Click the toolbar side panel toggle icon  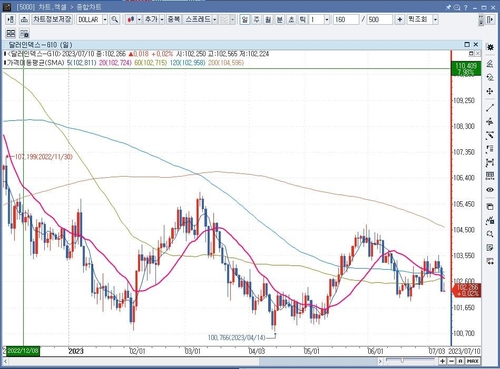tap(490, 20)
